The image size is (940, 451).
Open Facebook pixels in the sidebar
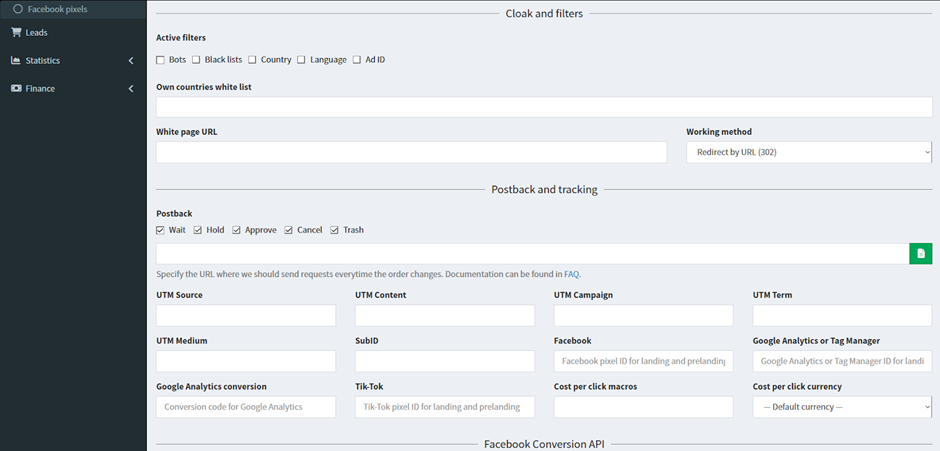click(57, 8)
